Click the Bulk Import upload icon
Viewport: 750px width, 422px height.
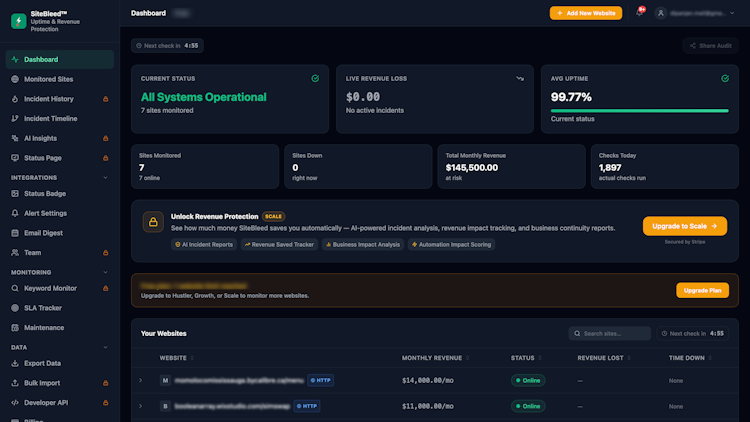tap(15, 383)
